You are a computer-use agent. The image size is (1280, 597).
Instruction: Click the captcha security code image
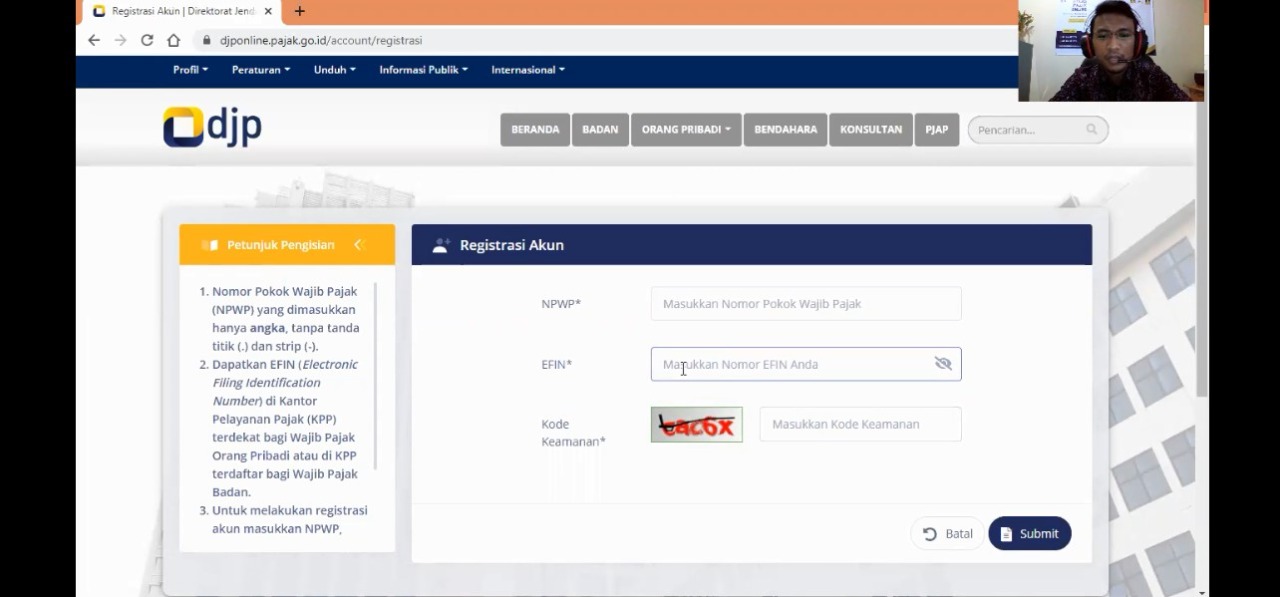(696, 425)
